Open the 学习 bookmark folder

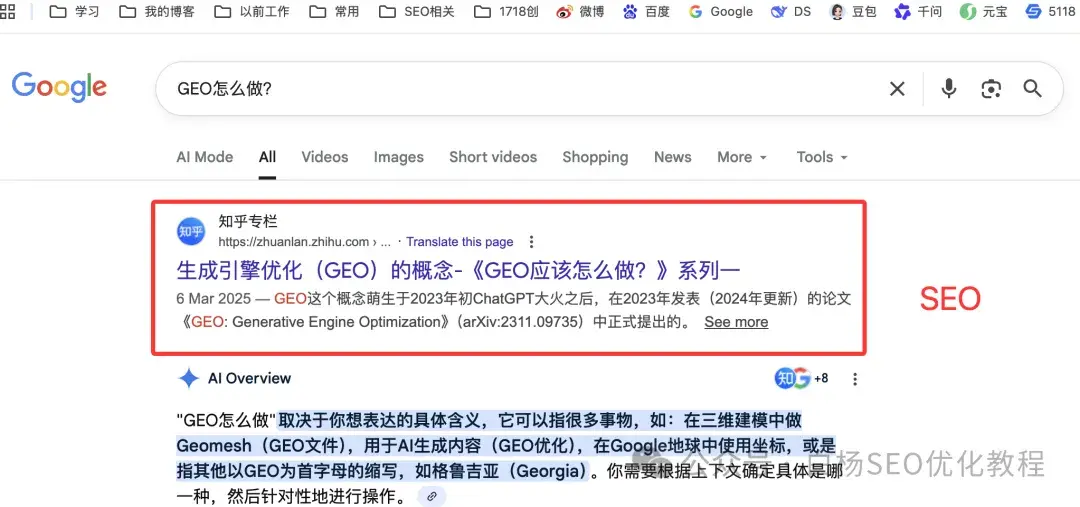coord(75,12)
